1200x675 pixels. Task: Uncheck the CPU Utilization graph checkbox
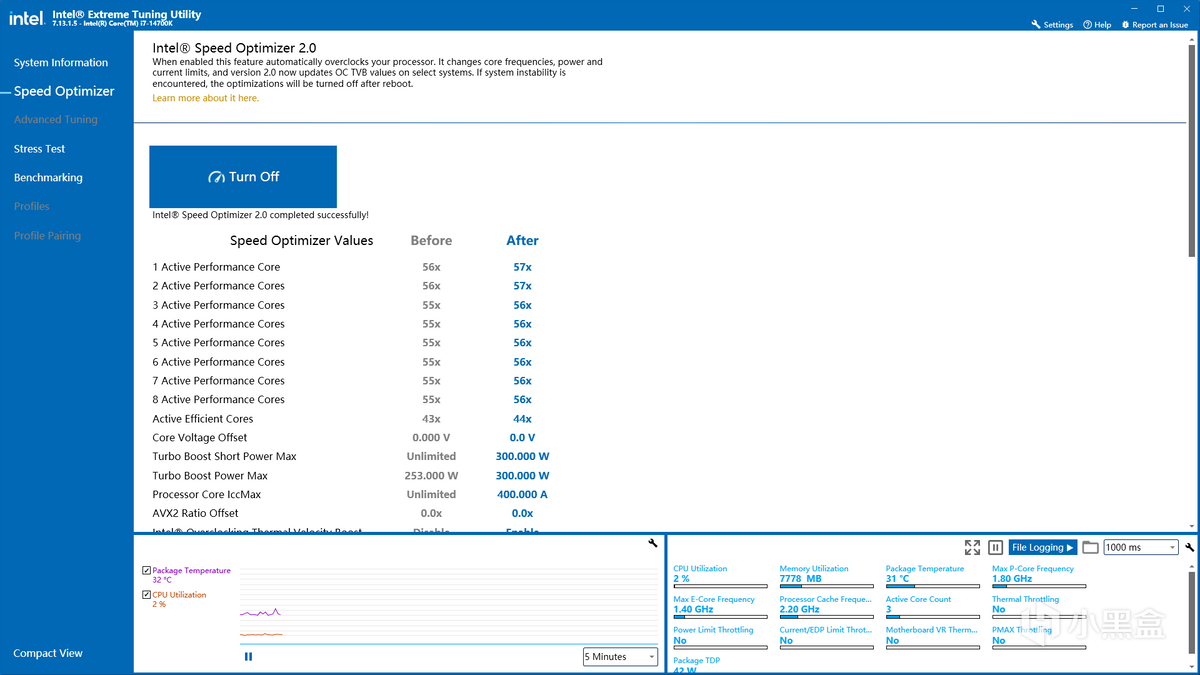147,594
